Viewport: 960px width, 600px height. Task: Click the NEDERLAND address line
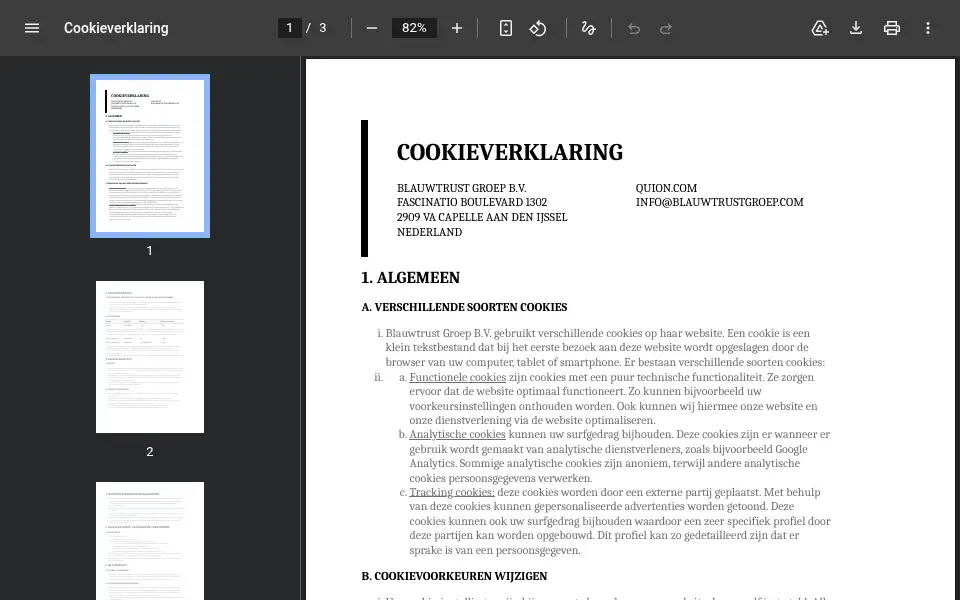pyautogui.click(x=429, y=232)
